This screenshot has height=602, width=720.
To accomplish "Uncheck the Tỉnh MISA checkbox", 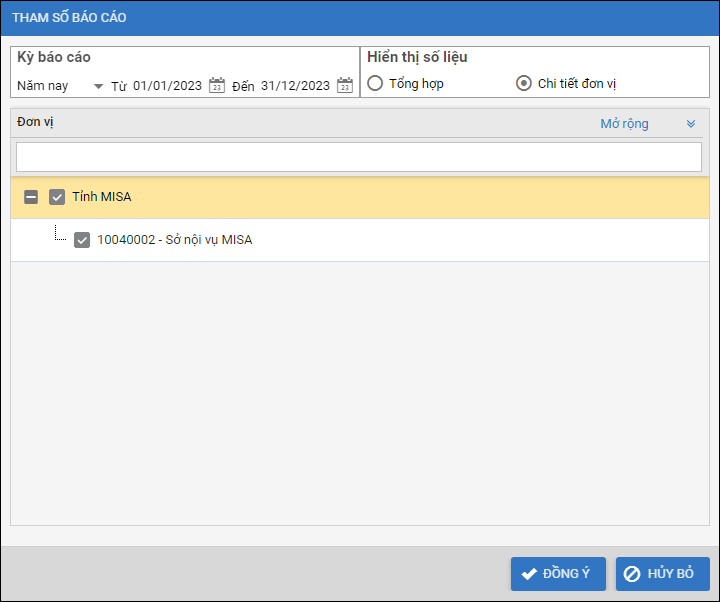I will click(57, 197).
